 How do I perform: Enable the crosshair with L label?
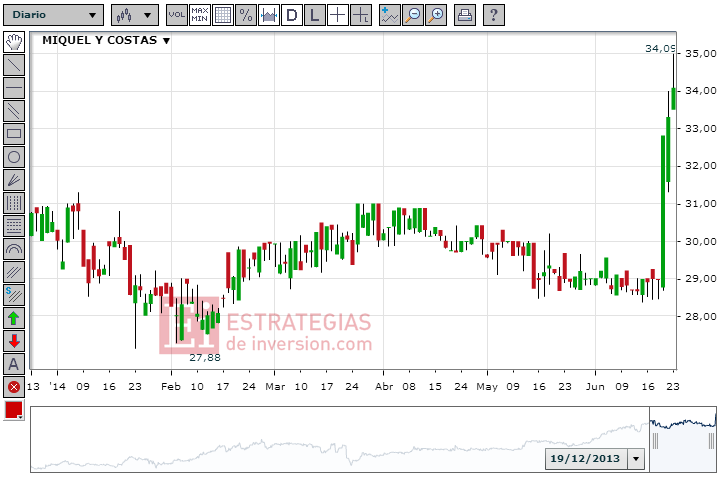click(360, 15)
